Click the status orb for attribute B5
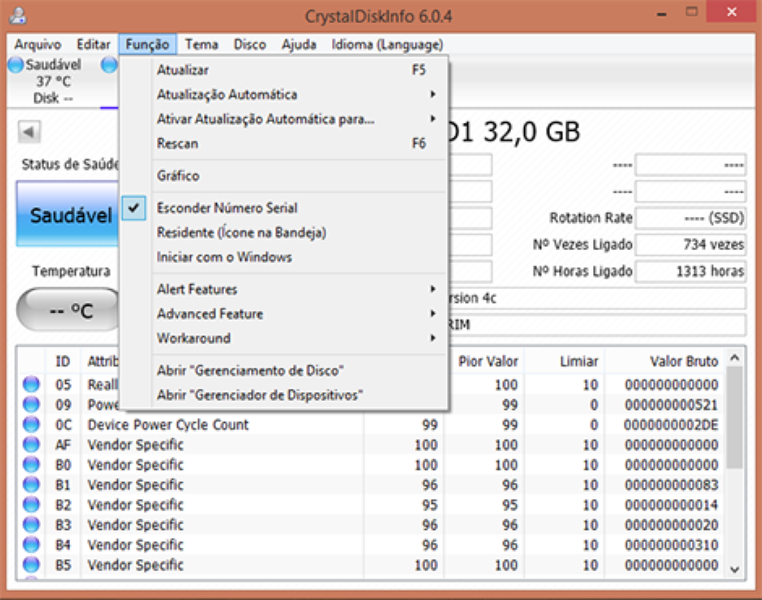Viewport: 762px width, 600px height. coord(31,565)
